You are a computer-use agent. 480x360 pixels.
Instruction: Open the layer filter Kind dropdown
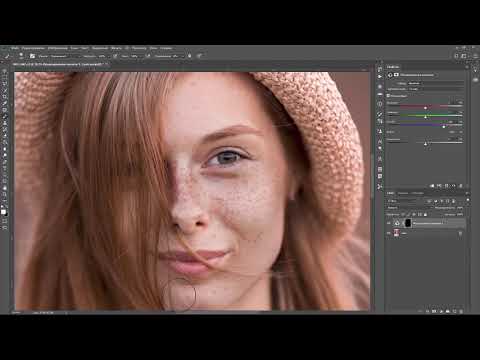[401, 201]
